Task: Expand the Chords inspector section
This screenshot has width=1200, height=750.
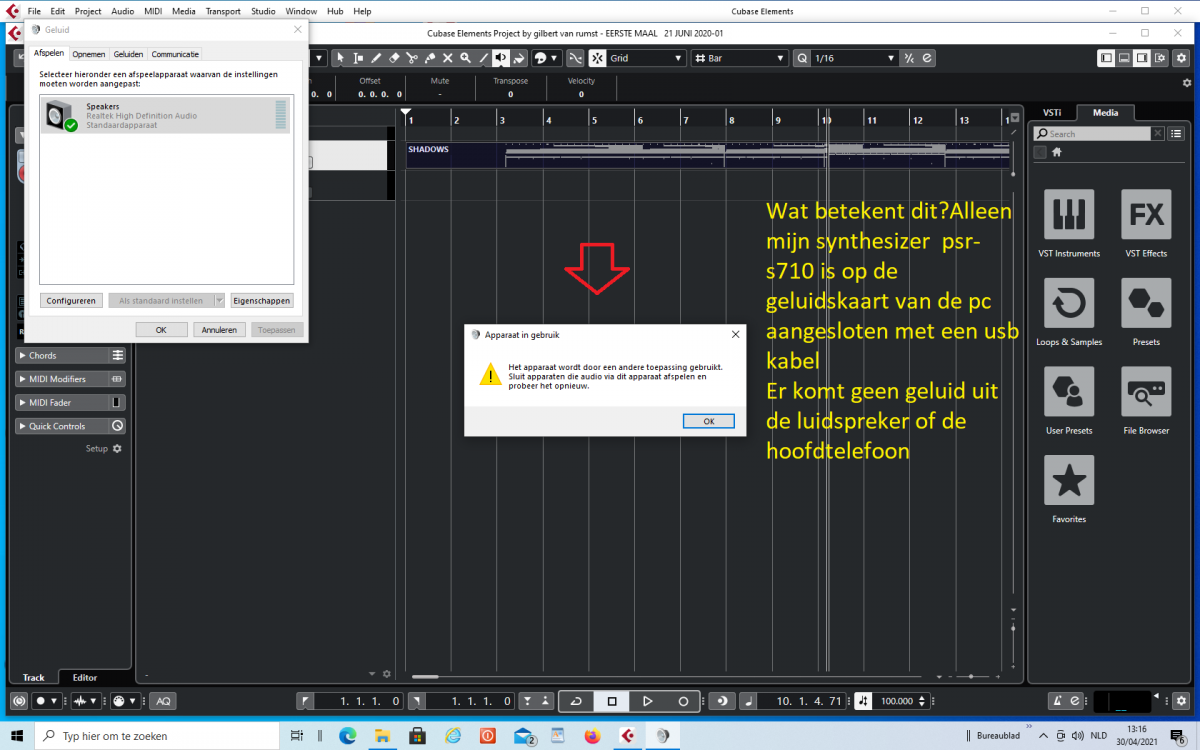Action: point(70,355)
